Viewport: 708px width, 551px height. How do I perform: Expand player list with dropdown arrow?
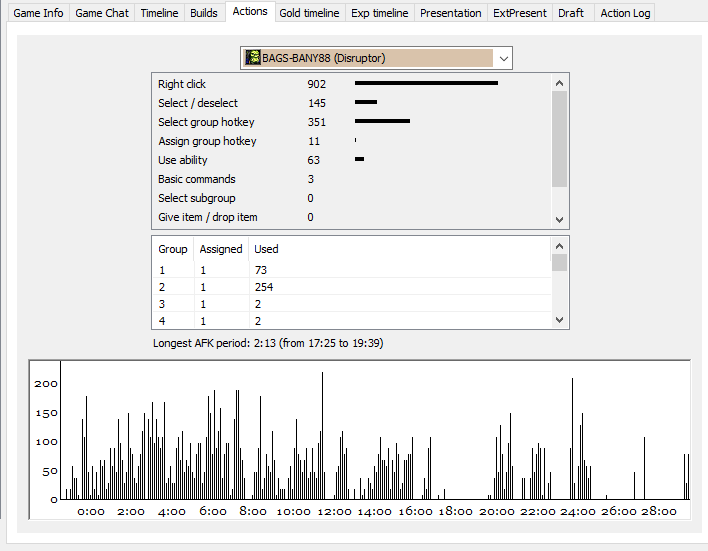[504, 58]
